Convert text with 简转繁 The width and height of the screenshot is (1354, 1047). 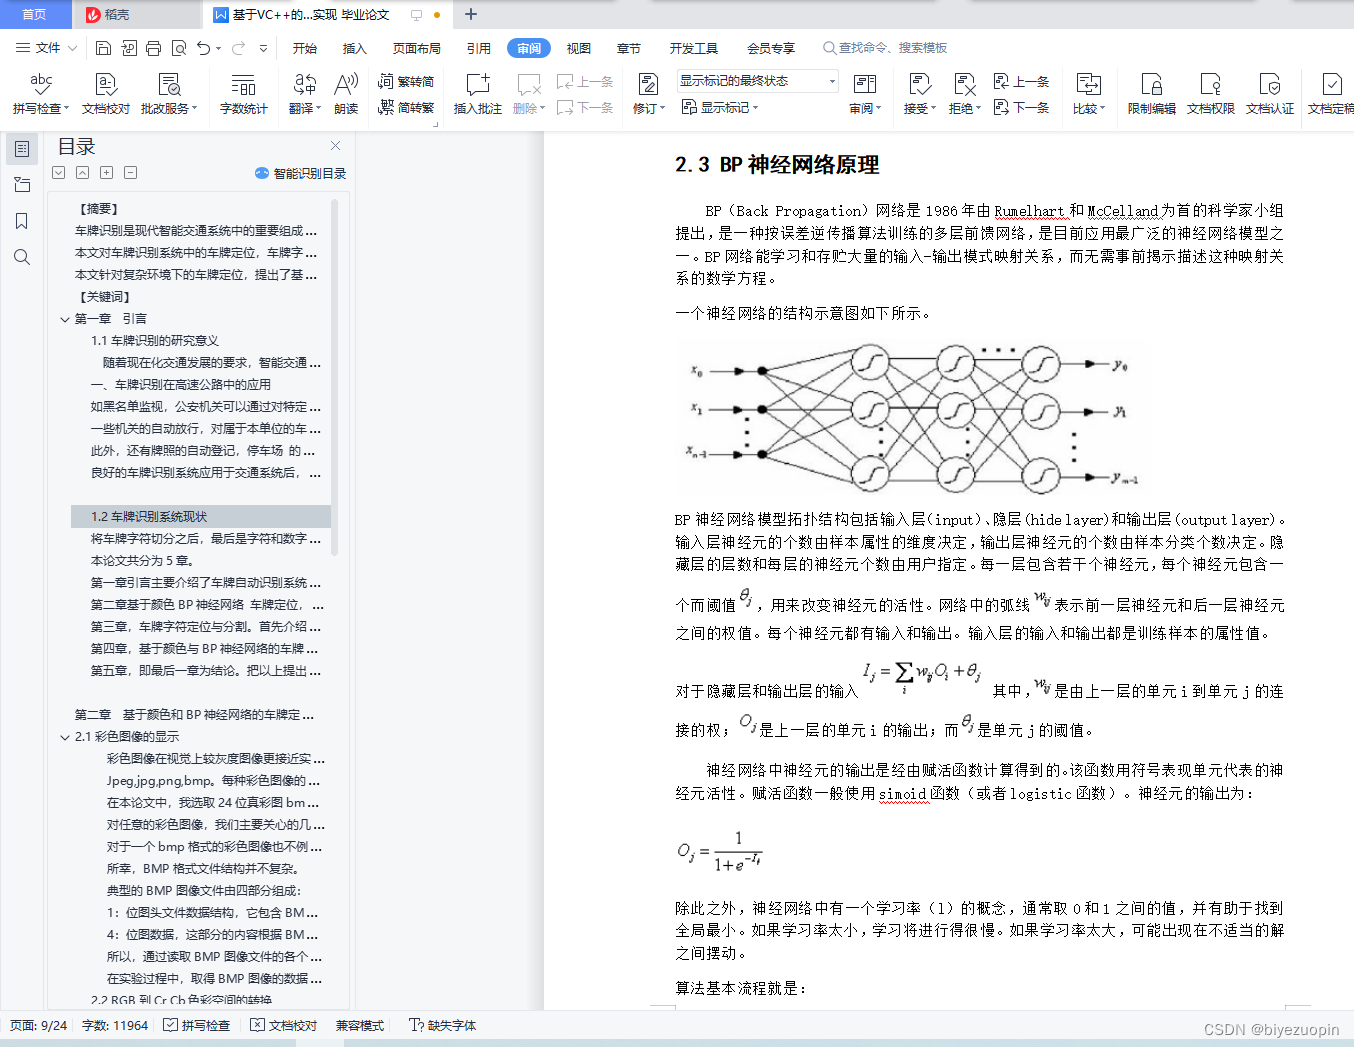coord(406,107)
